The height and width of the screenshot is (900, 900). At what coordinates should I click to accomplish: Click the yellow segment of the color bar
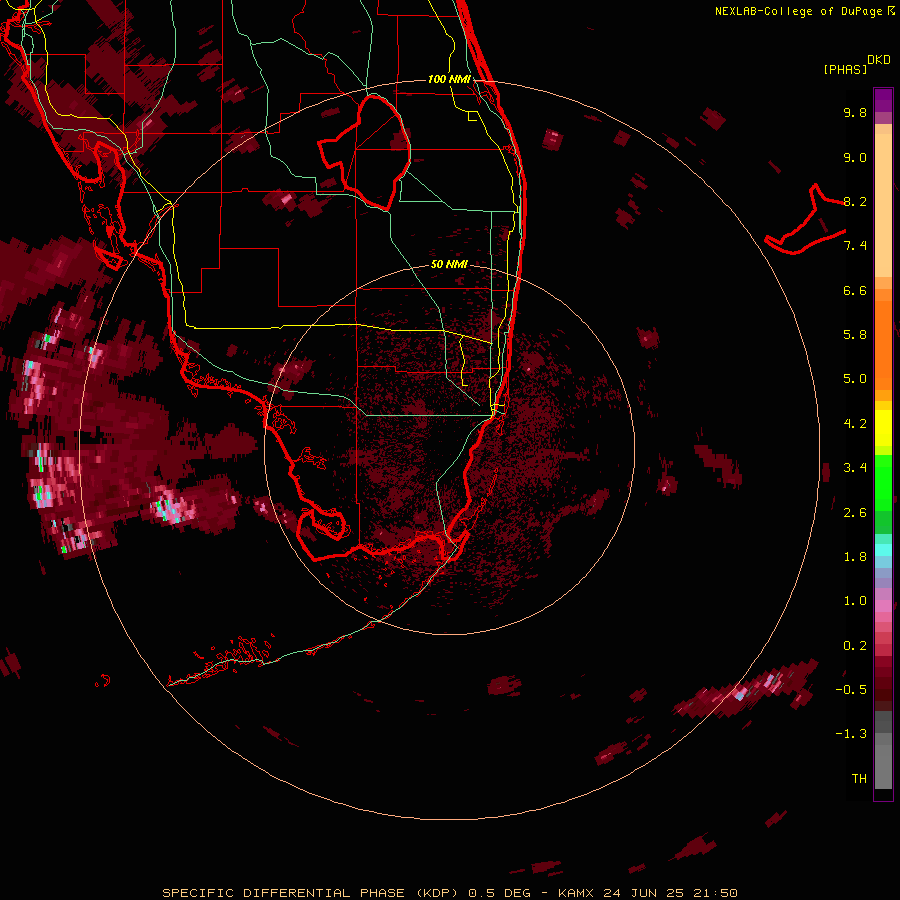883,428
